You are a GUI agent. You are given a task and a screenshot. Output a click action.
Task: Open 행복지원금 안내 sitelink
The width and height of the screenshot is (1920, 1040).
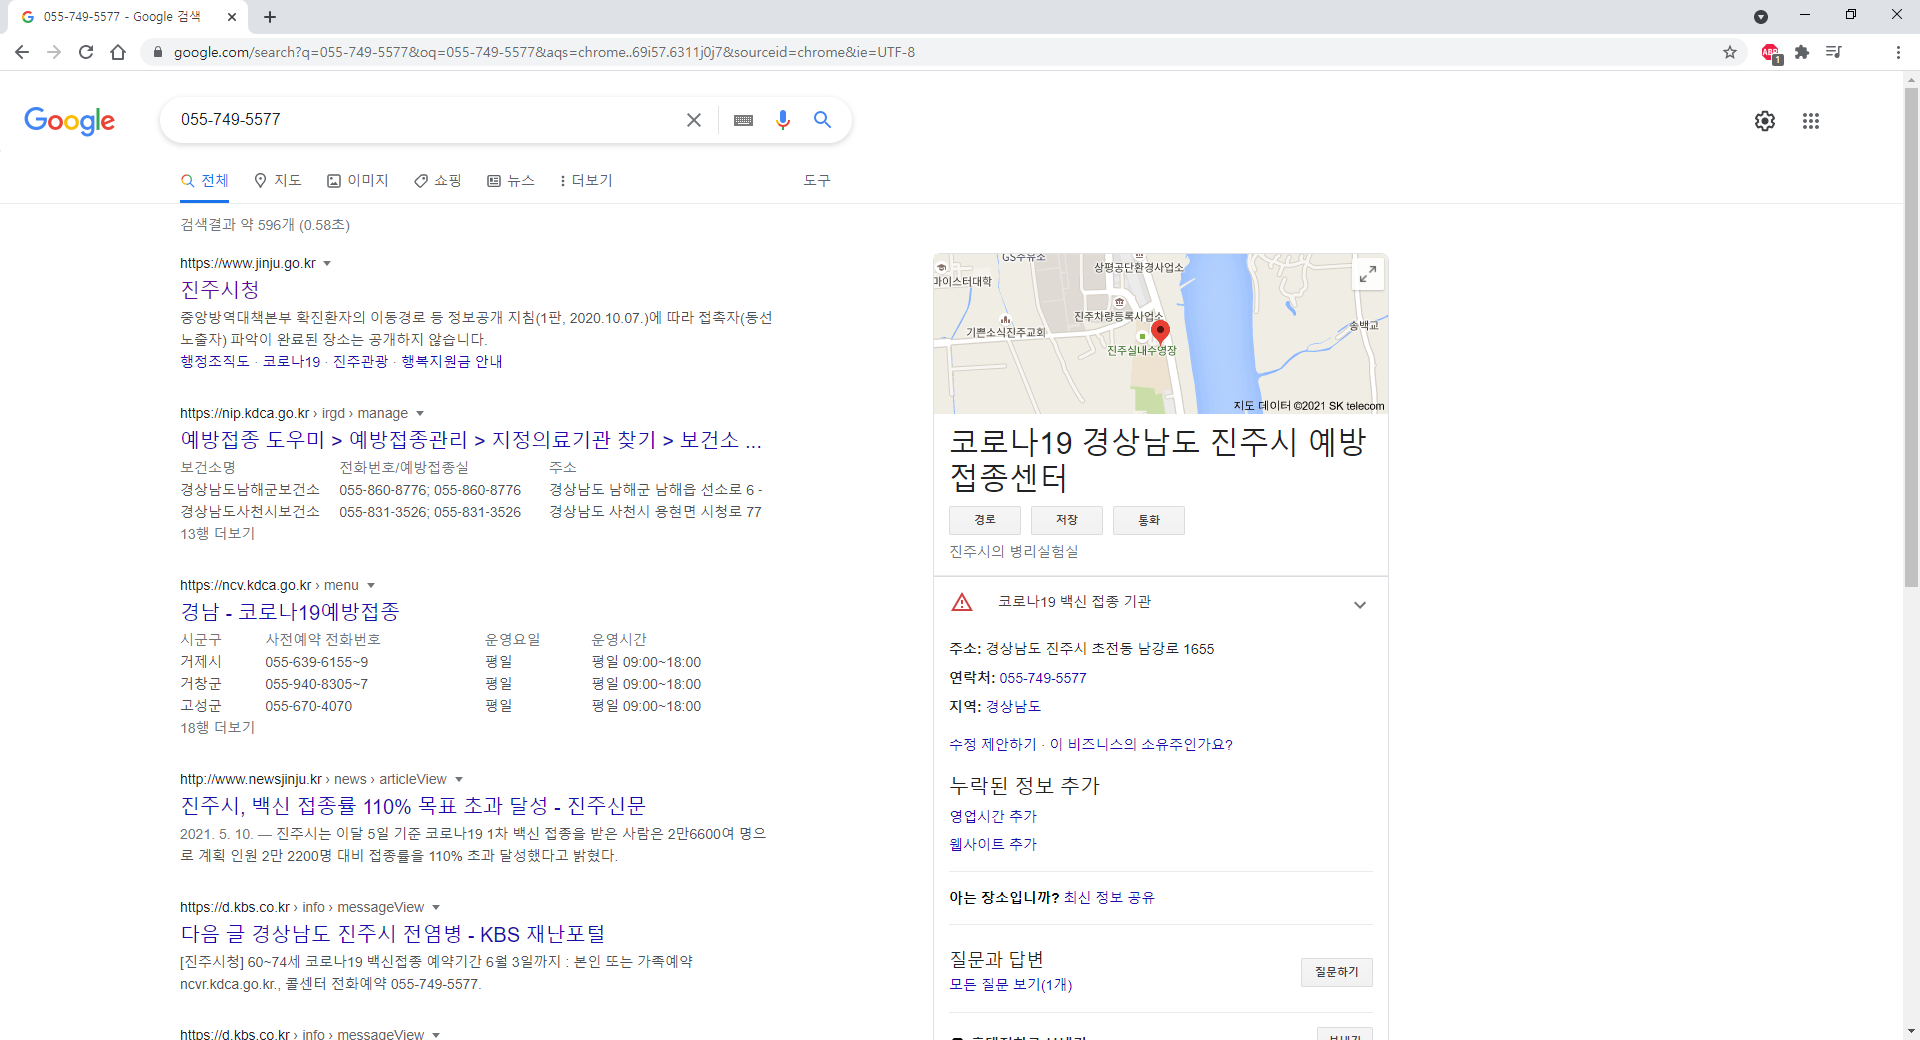coord(452,362)
